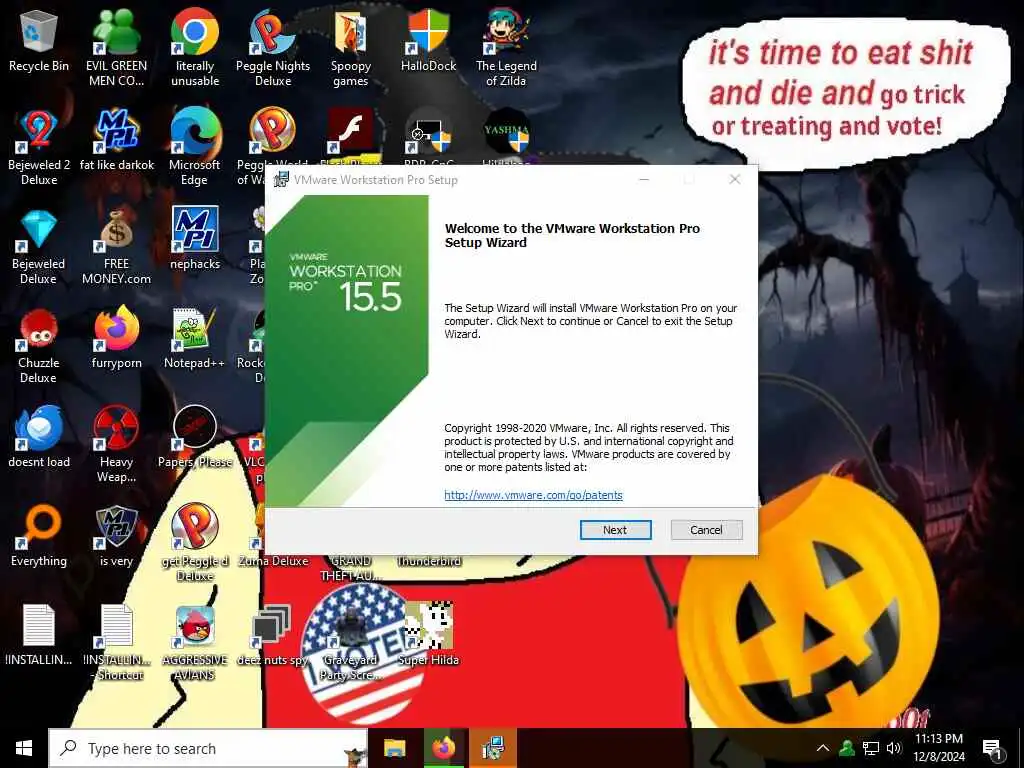Select get Peggle'd Deluxe icon
This screenshot has width=1024, height=768.
point(195,542)
